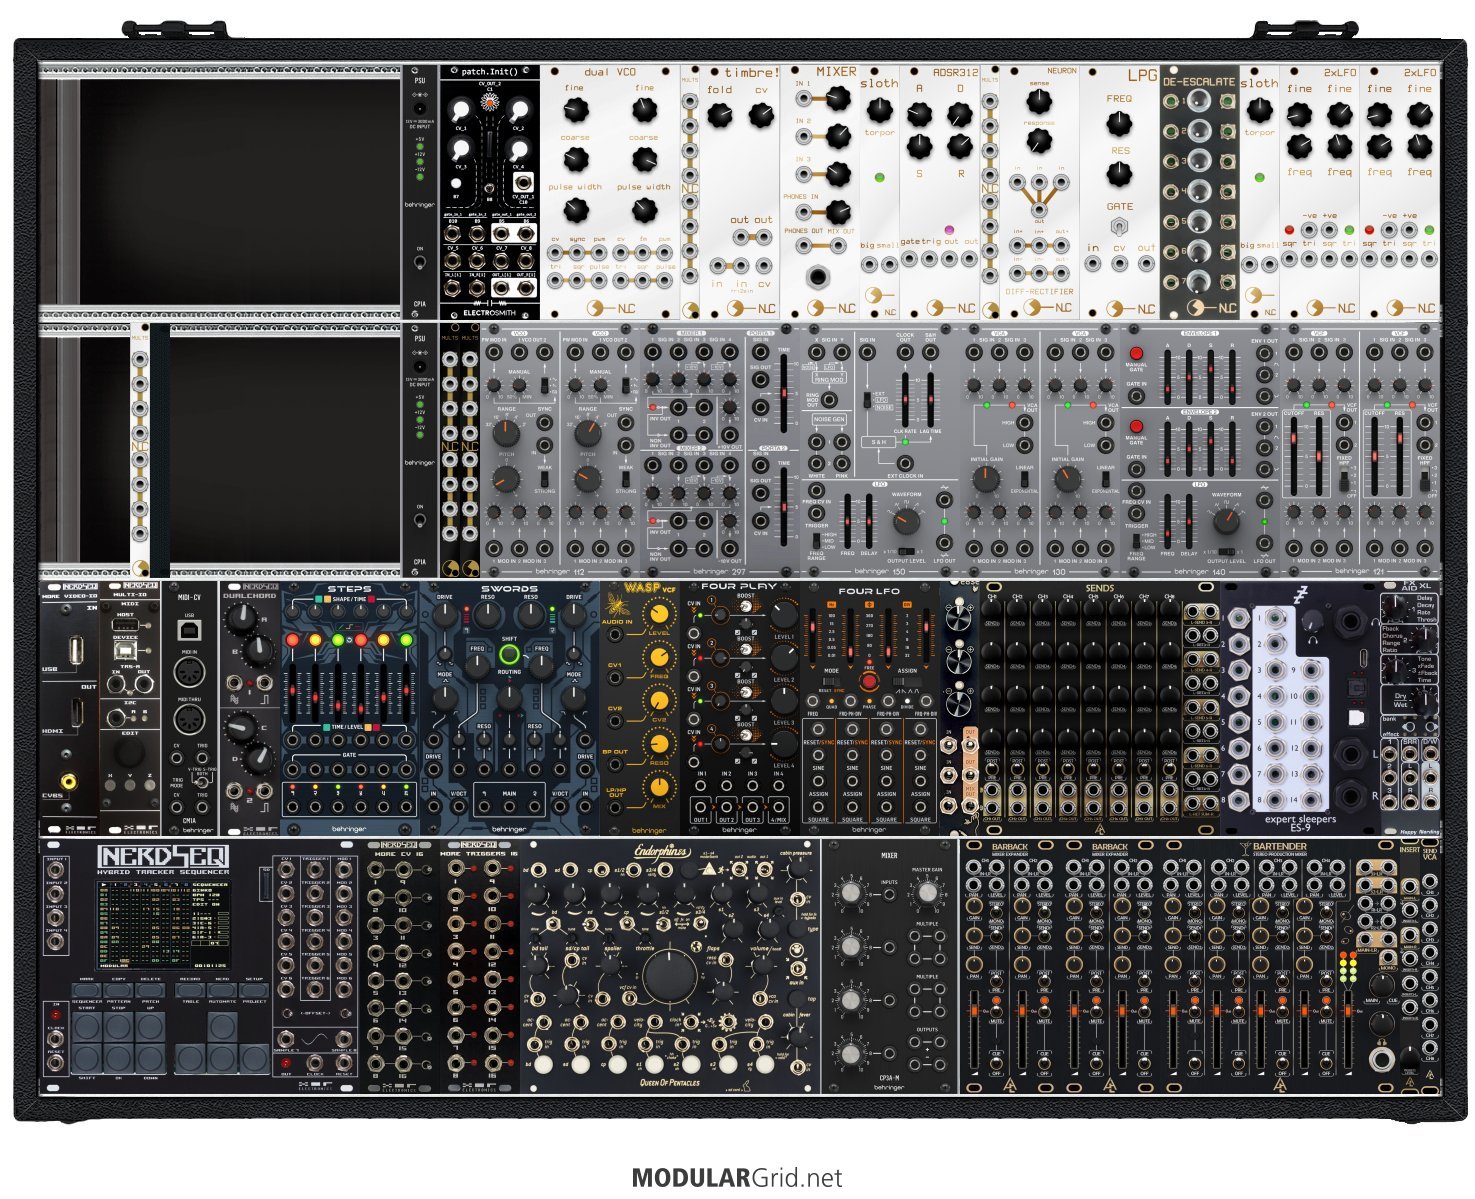Screen dimensions: 1475x1199
Task: Click the green LED on sloth beside MIXER
Action: tap(879, 178)
